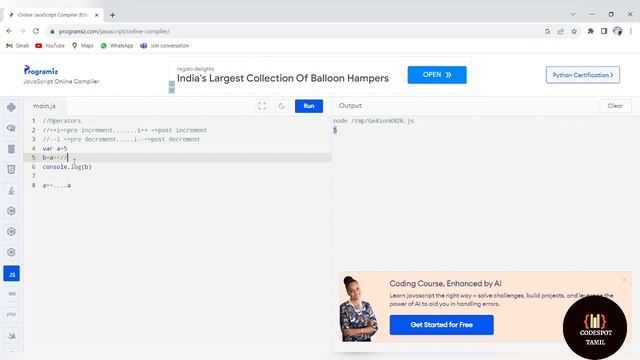This screenshot has height=360, width=640.
Task: Open Google icon in address bar
Action: pyautogui.click(x=547, y=31)
